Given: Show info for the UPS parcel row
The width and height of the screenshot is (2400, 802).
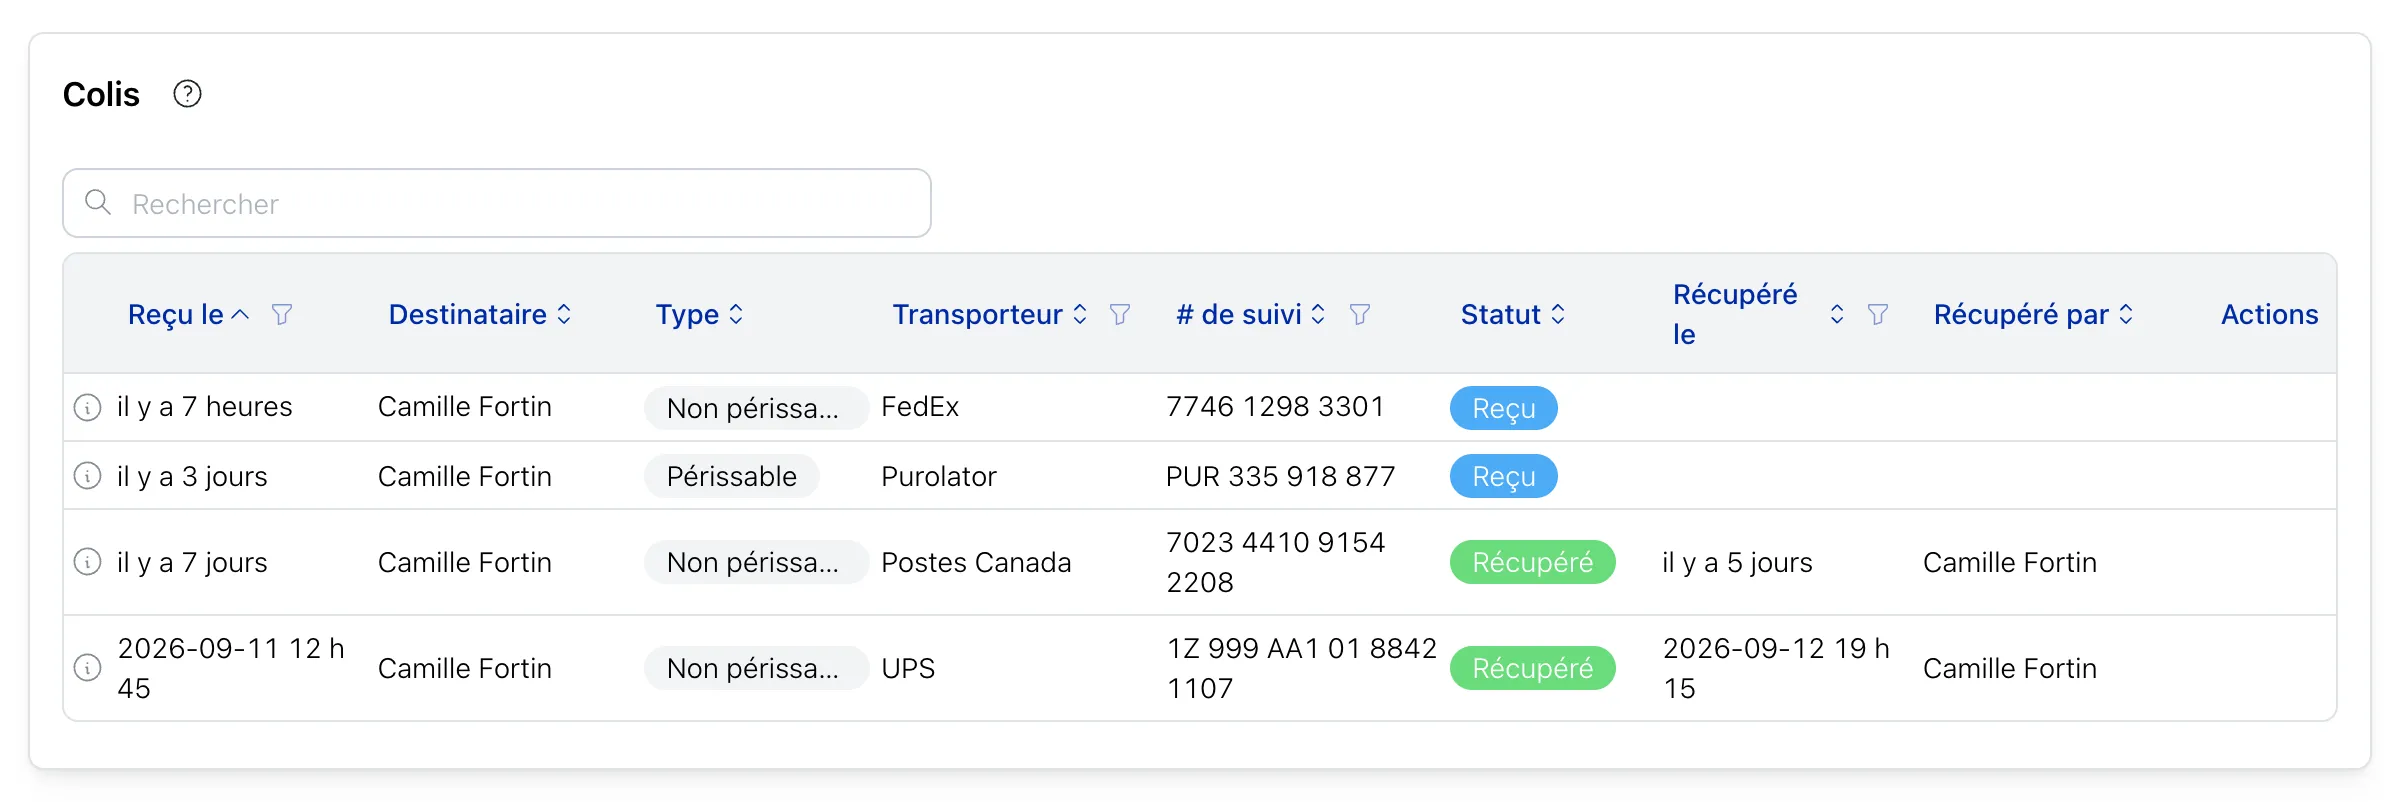Looking at the screenshot, I should click(x=88, y=668).
